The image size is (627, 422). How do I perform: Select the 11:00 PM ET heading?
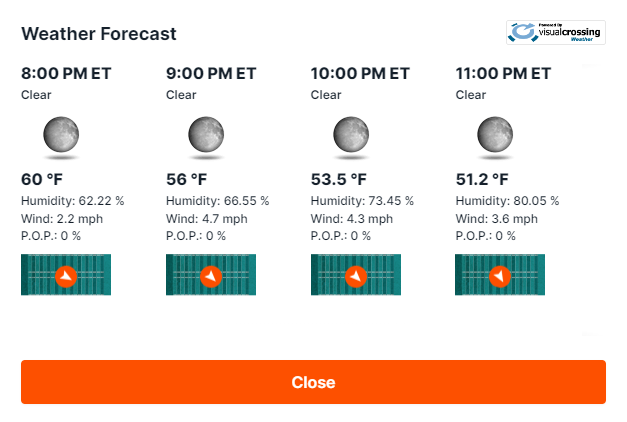click(x=503, y=74)
